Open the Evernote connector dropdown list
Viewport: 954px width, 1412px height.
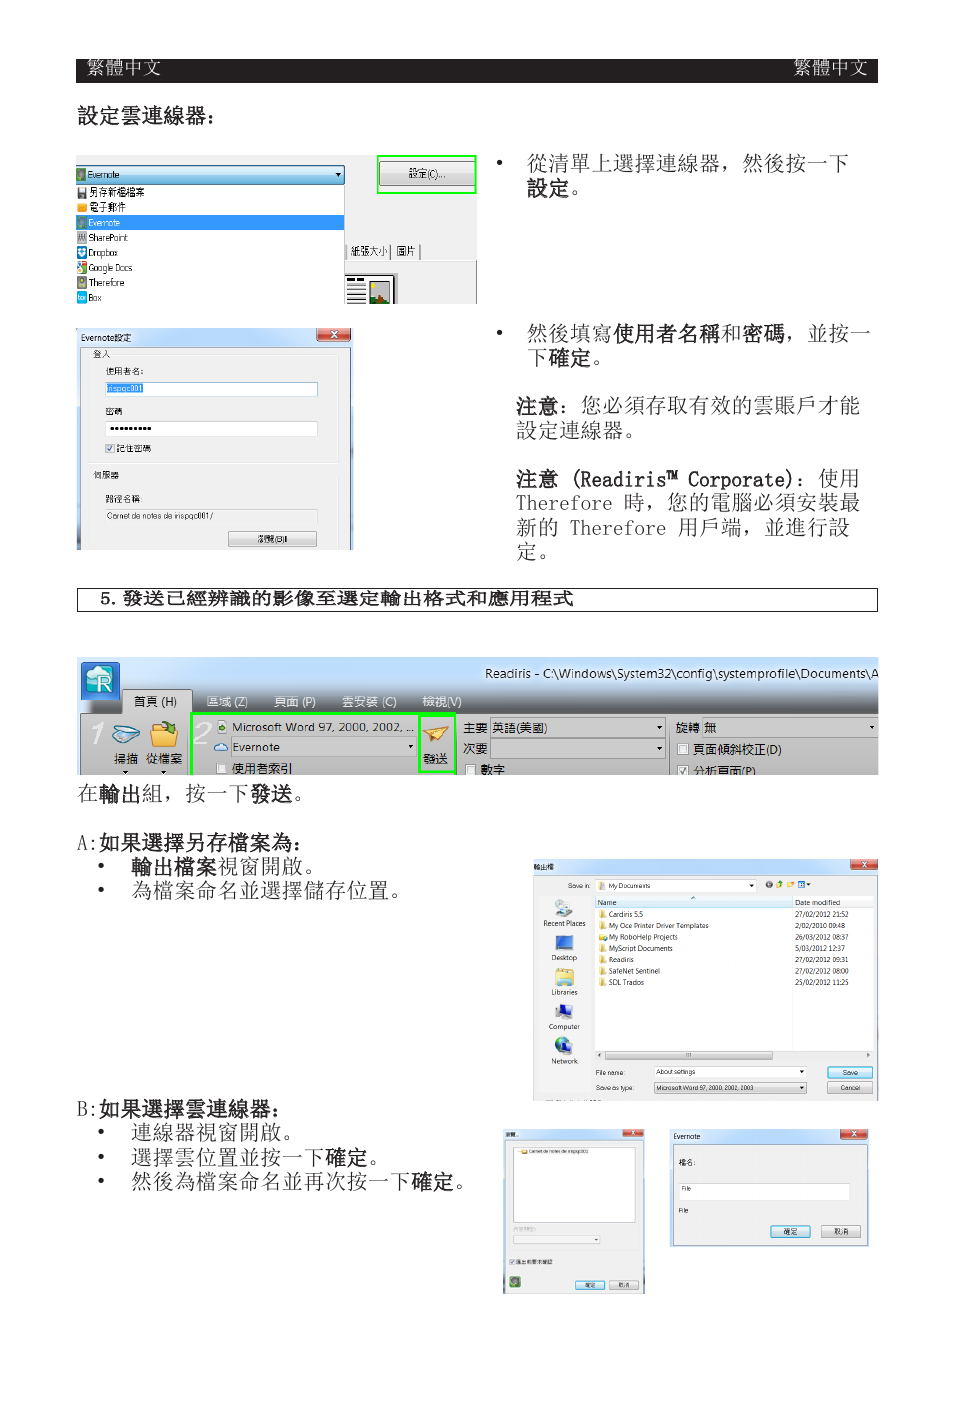coord(210,175)
